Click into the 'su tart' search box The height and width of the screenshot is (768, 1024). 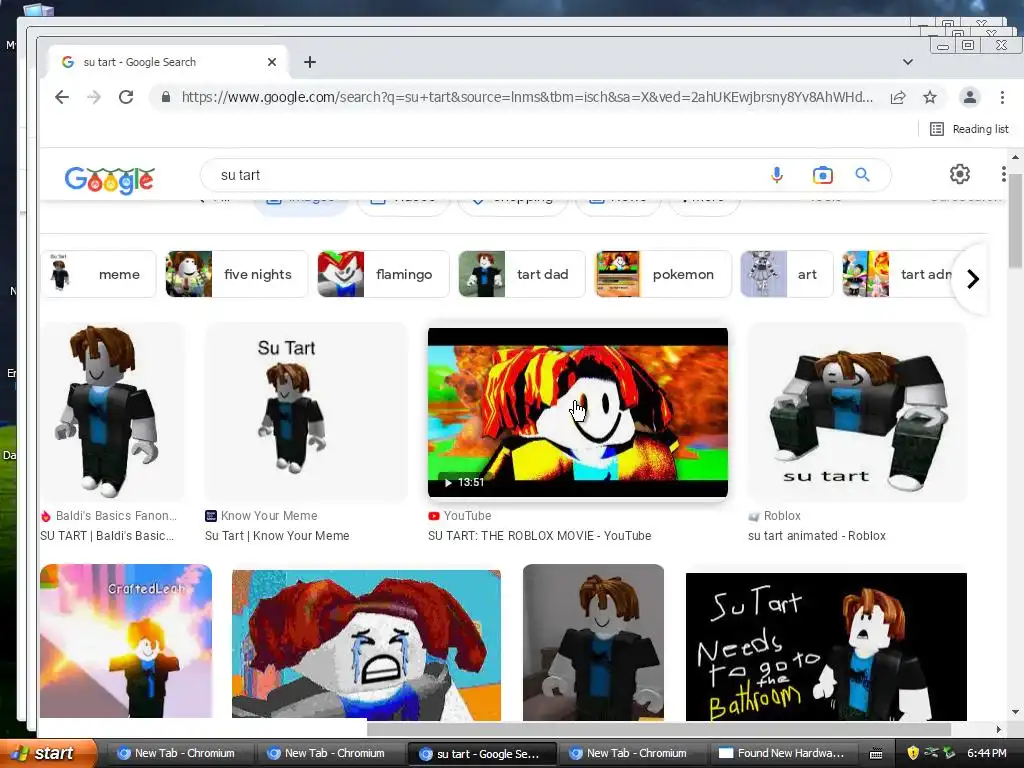(483, 175)
